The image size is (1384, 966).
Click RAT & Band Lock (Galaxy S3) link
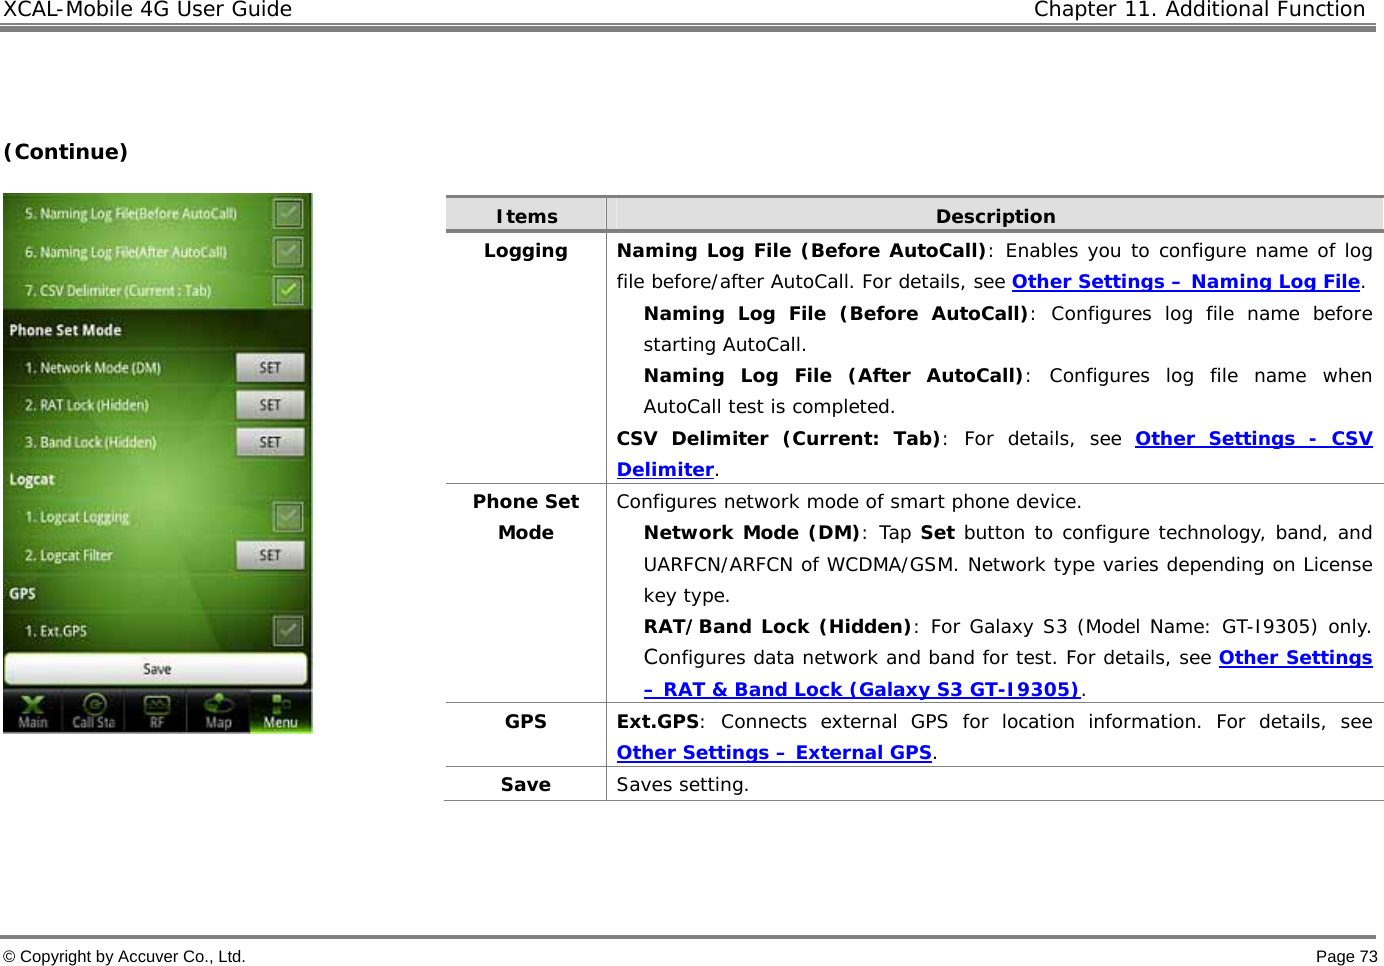coord(863,689)
